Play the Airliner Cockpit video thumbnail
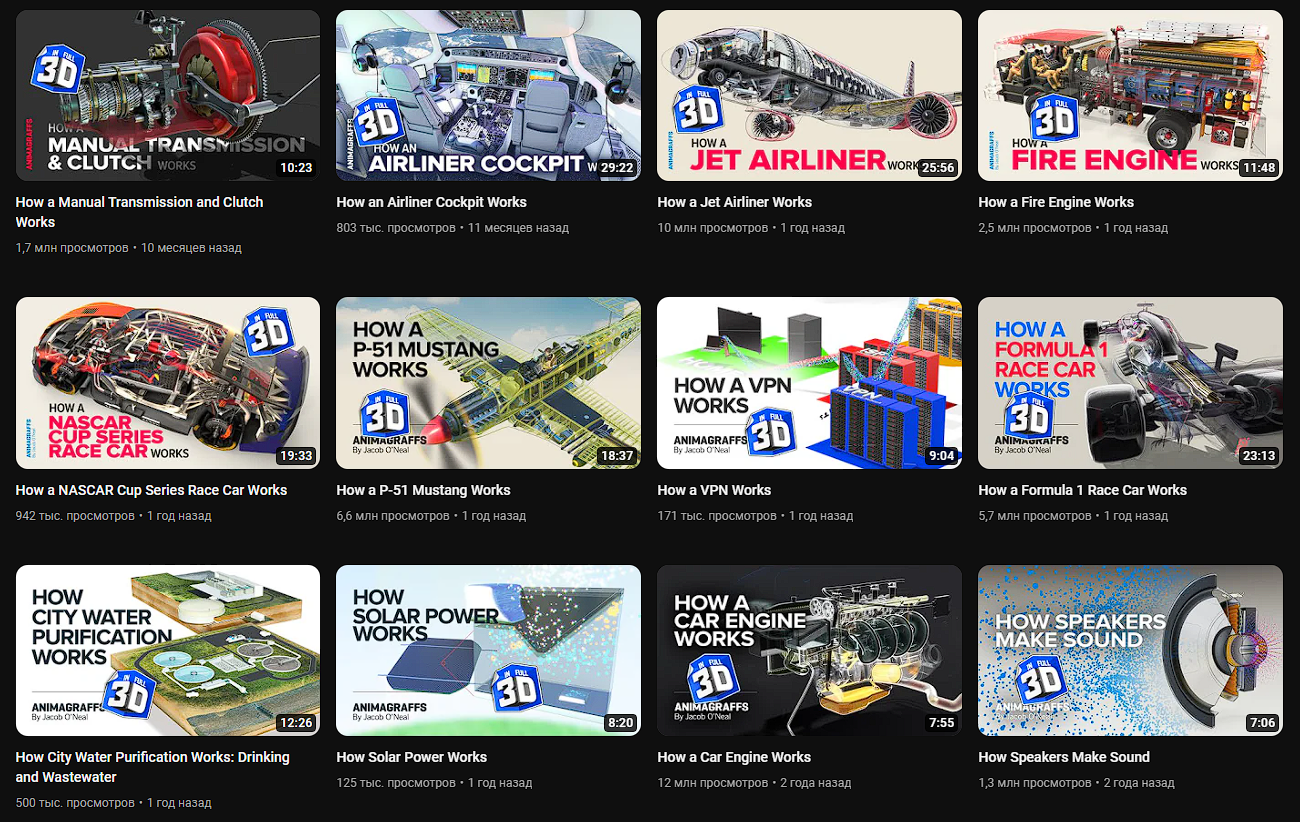The image size is (1300, 822). (489, 96)
